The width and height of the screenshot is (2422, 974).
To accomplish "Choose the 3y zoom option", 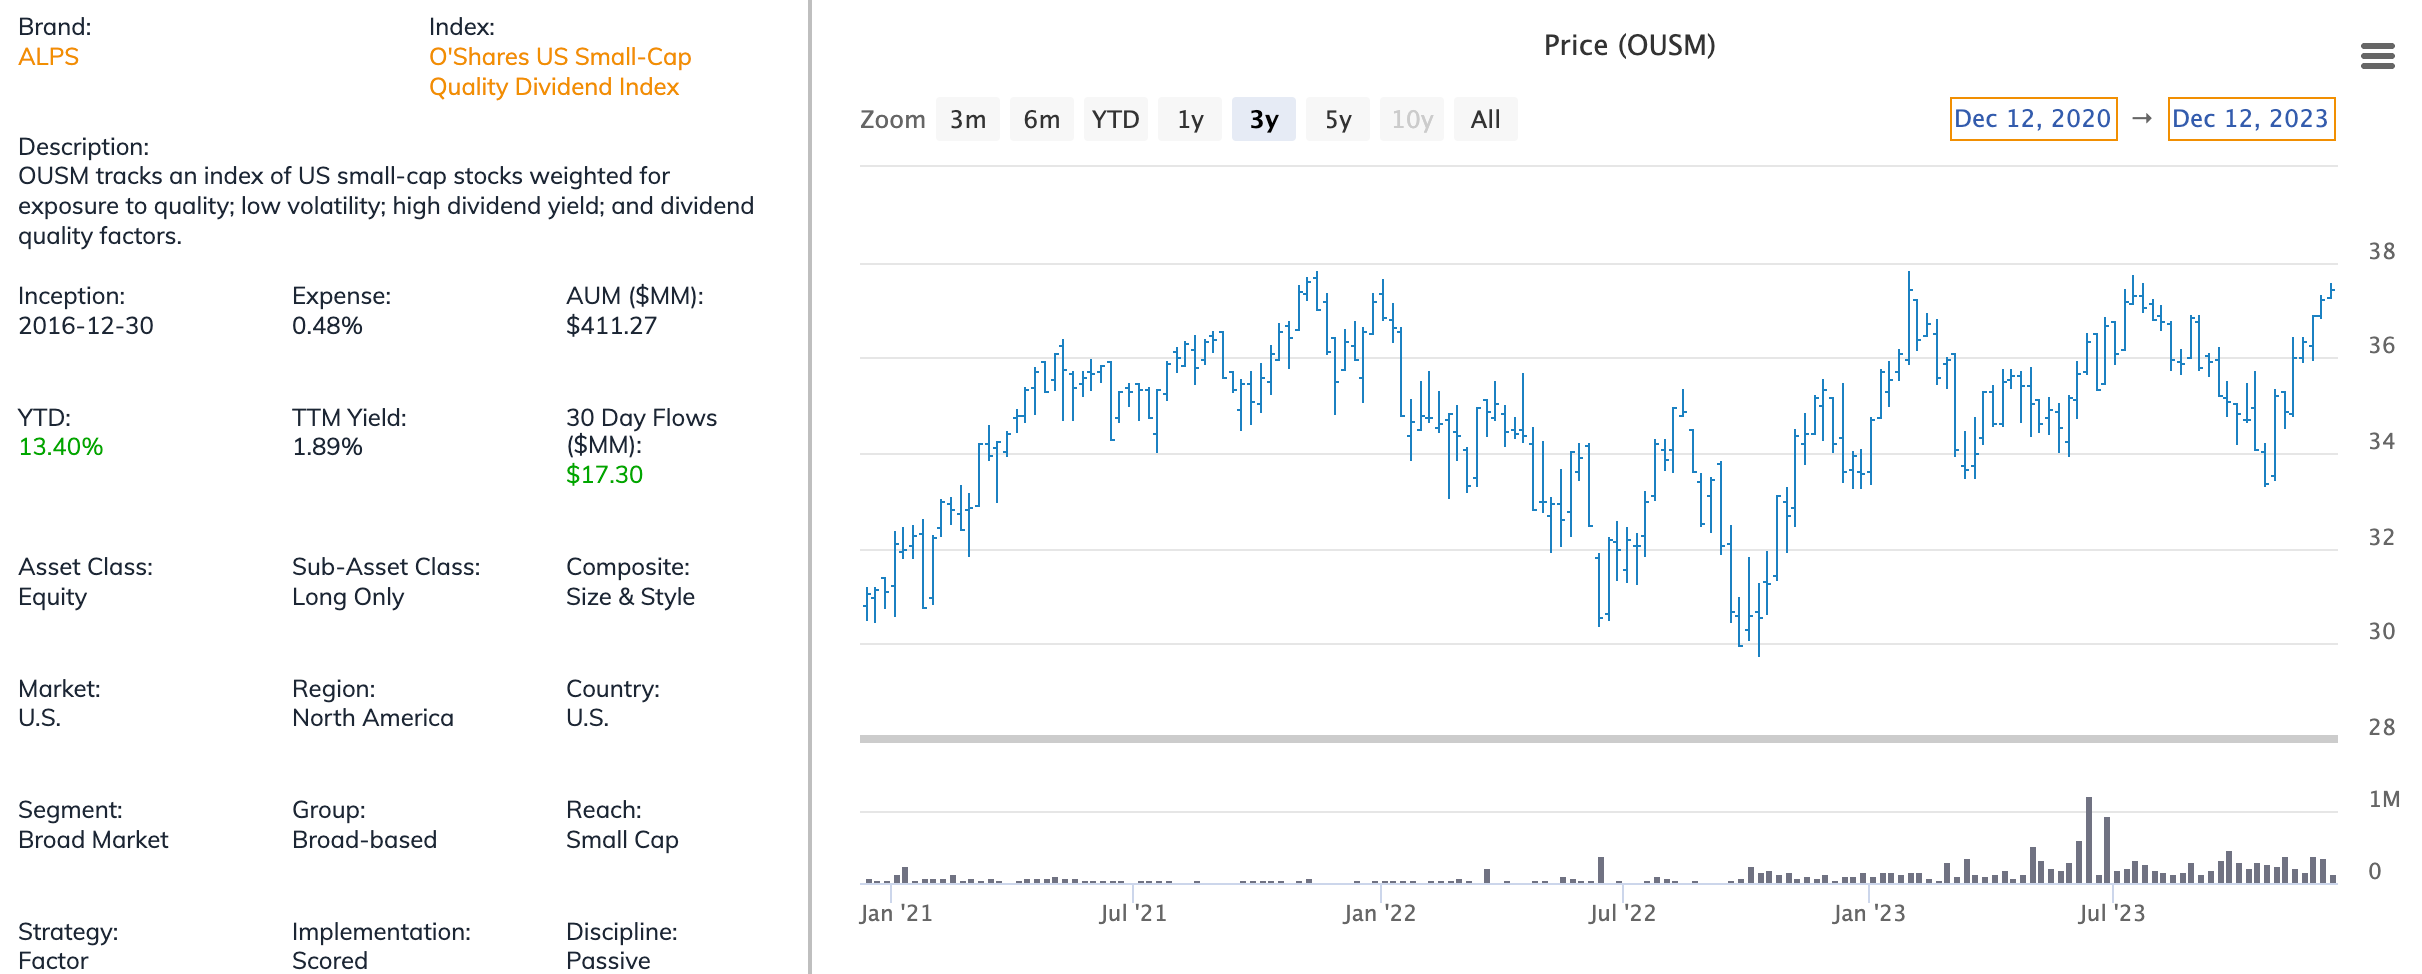I will [x=1264, y=120].
